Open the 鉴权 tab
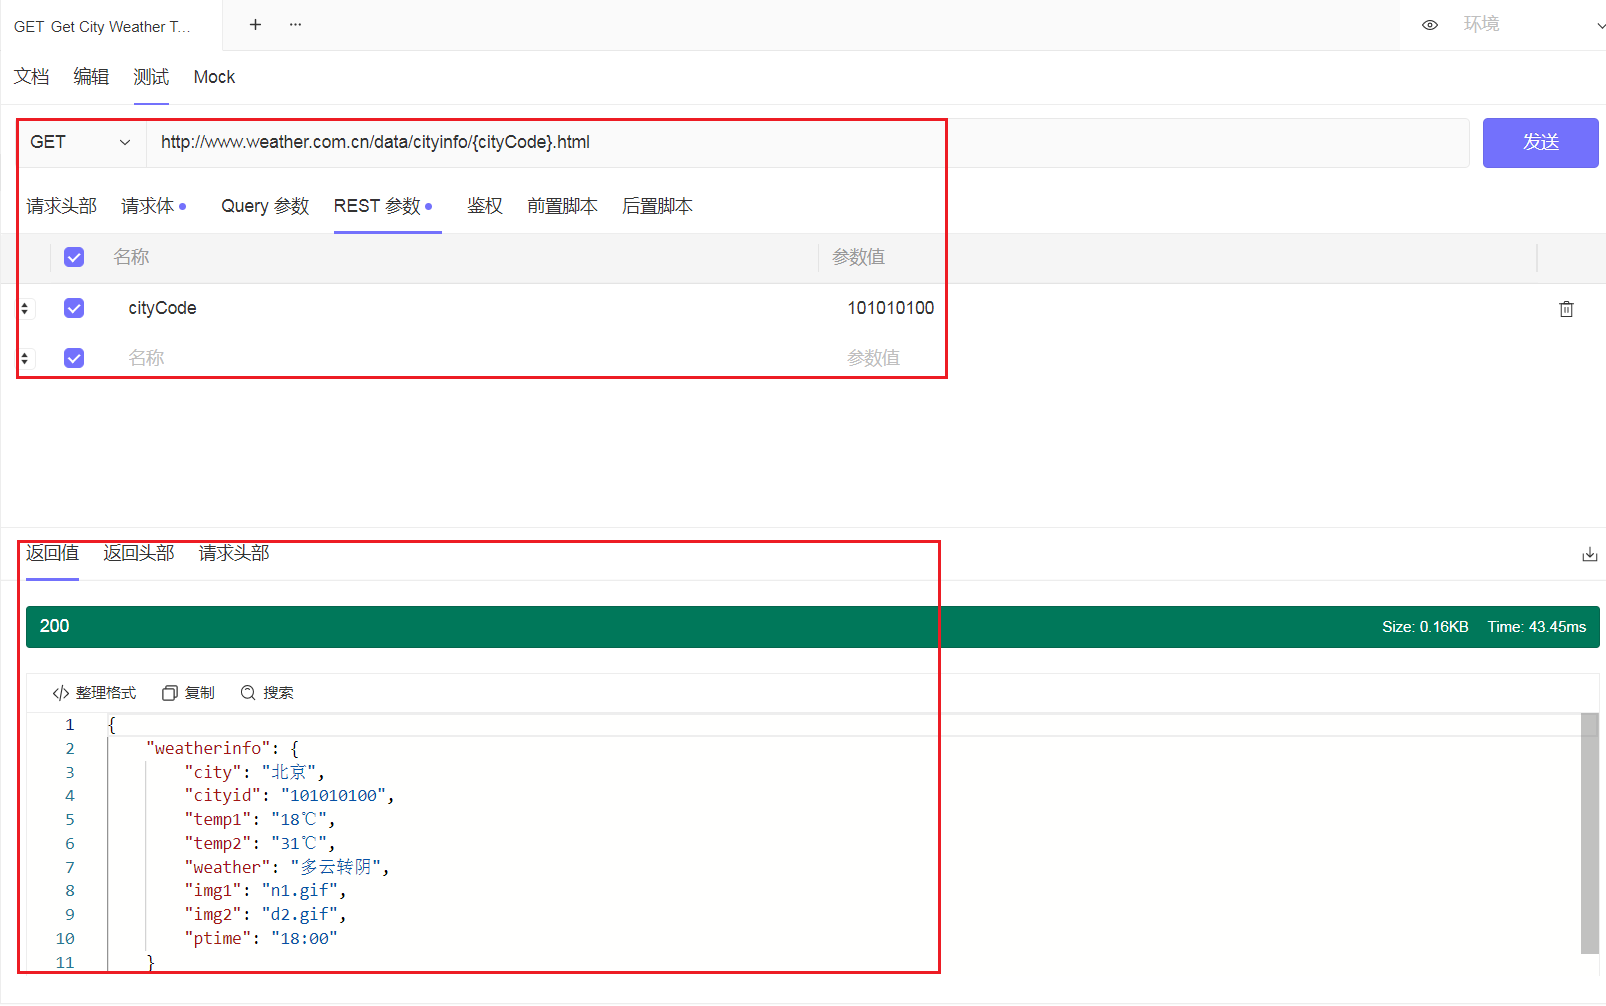The width and height of the screenshot is (1606, 1006). tap(485, 206)
